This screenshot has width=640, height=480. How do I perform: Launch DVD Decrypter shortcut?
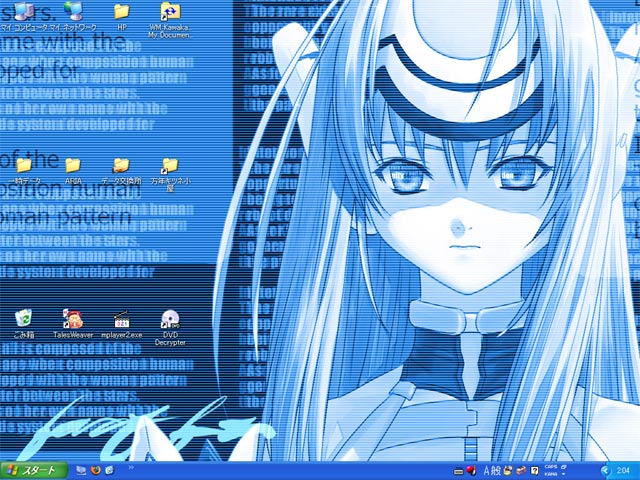(170, 328)
